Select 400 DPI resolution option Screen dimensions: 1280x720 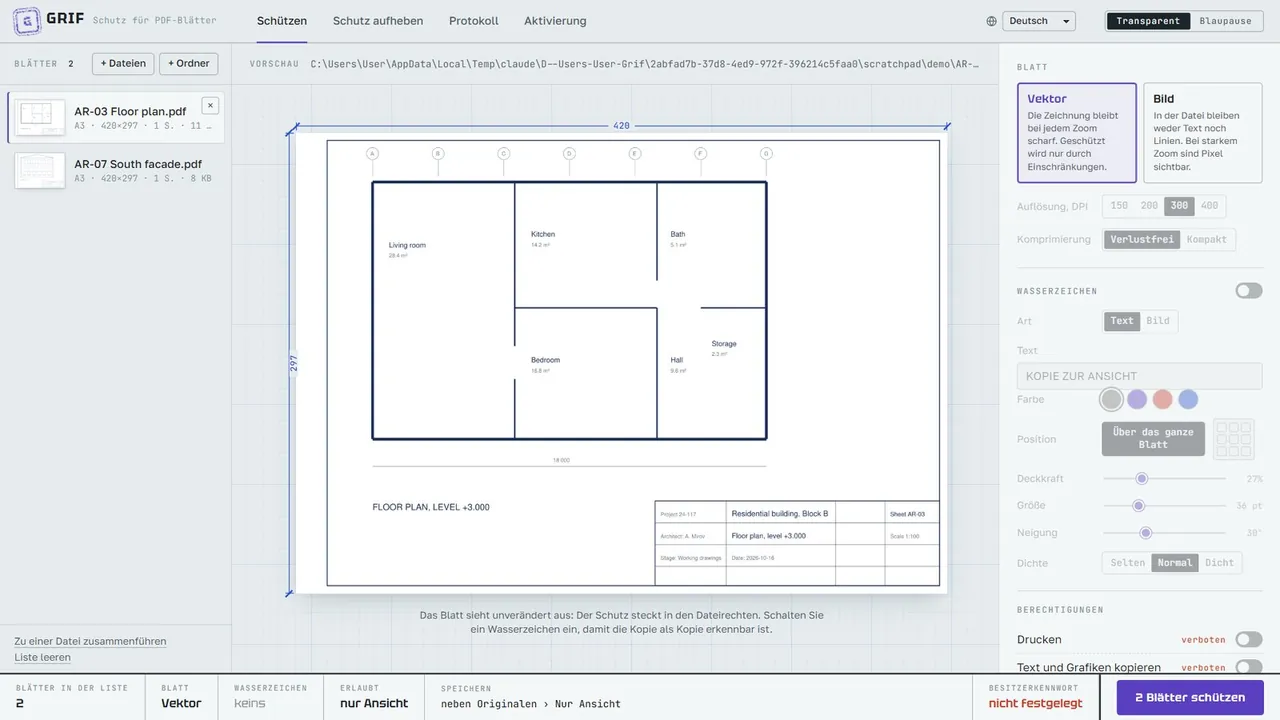(1209, 206)
